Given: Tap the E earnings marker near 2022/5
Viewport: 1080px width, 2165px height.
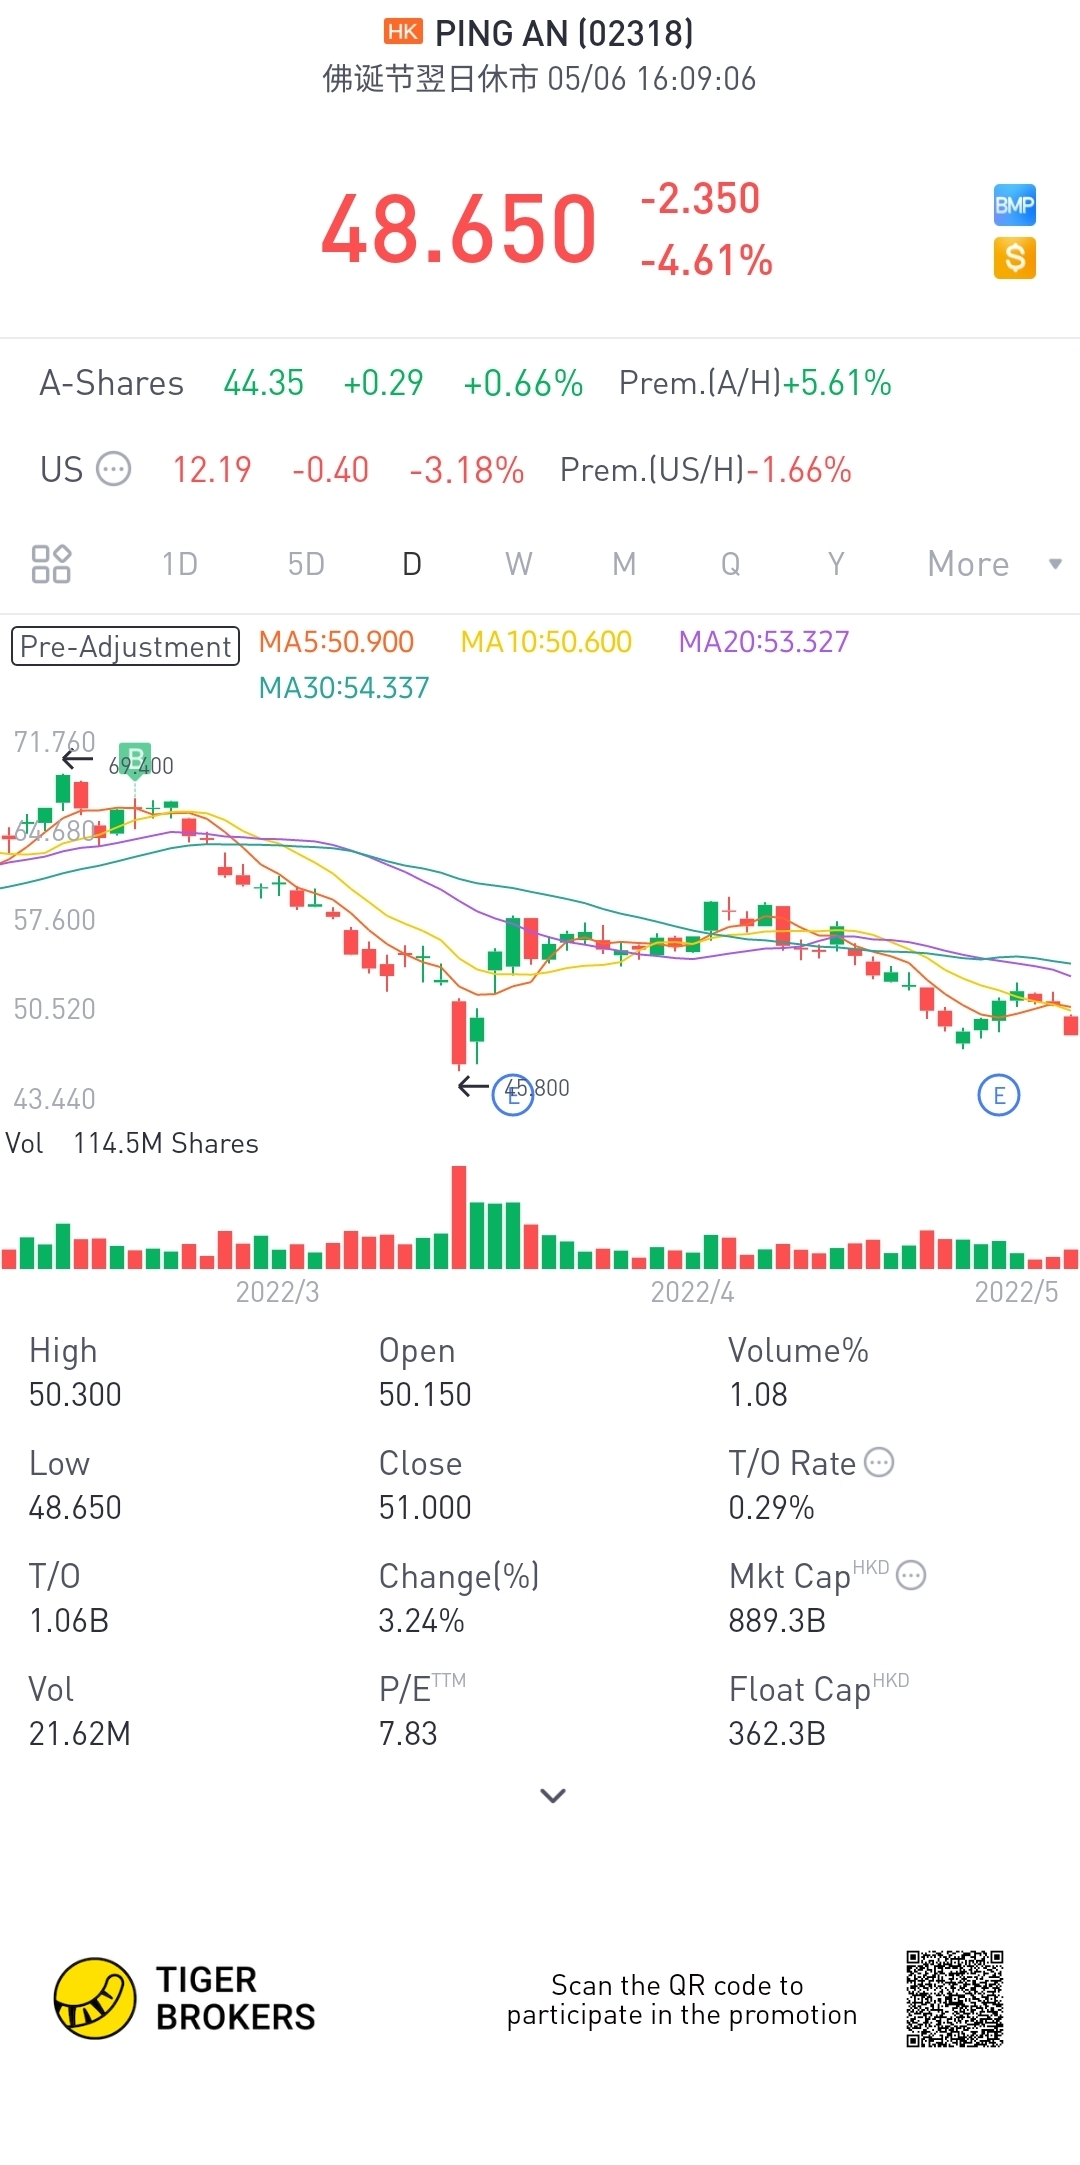Looking at the screenshot, I should 998,1096.
